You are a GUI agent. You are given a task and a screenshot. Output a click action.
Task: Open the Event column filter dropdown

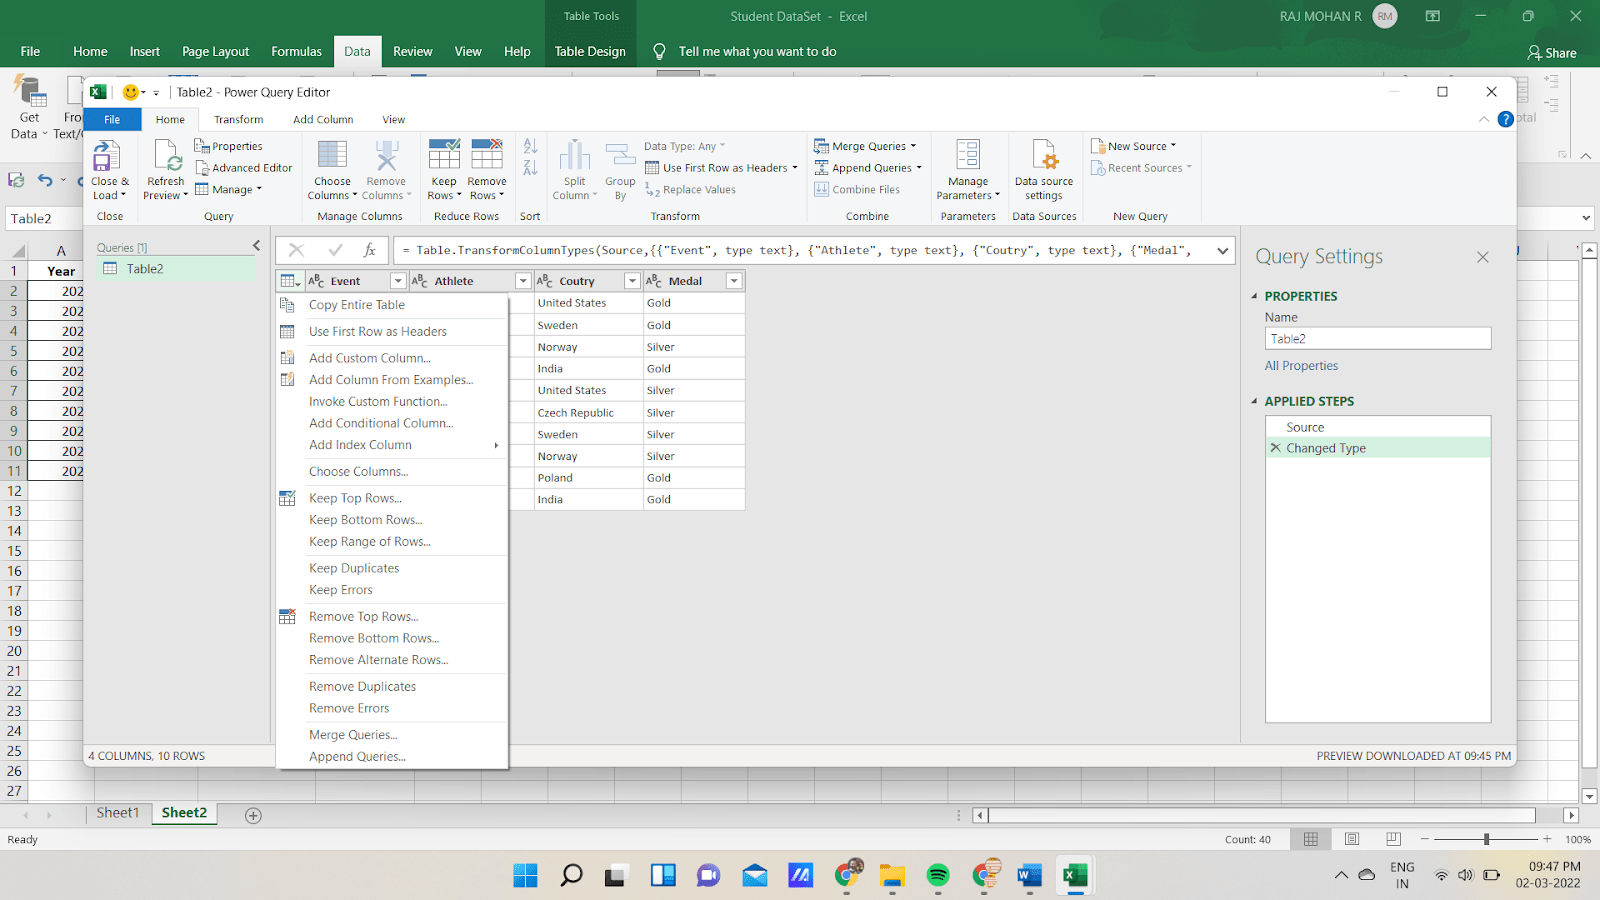(x=397, y=280)
